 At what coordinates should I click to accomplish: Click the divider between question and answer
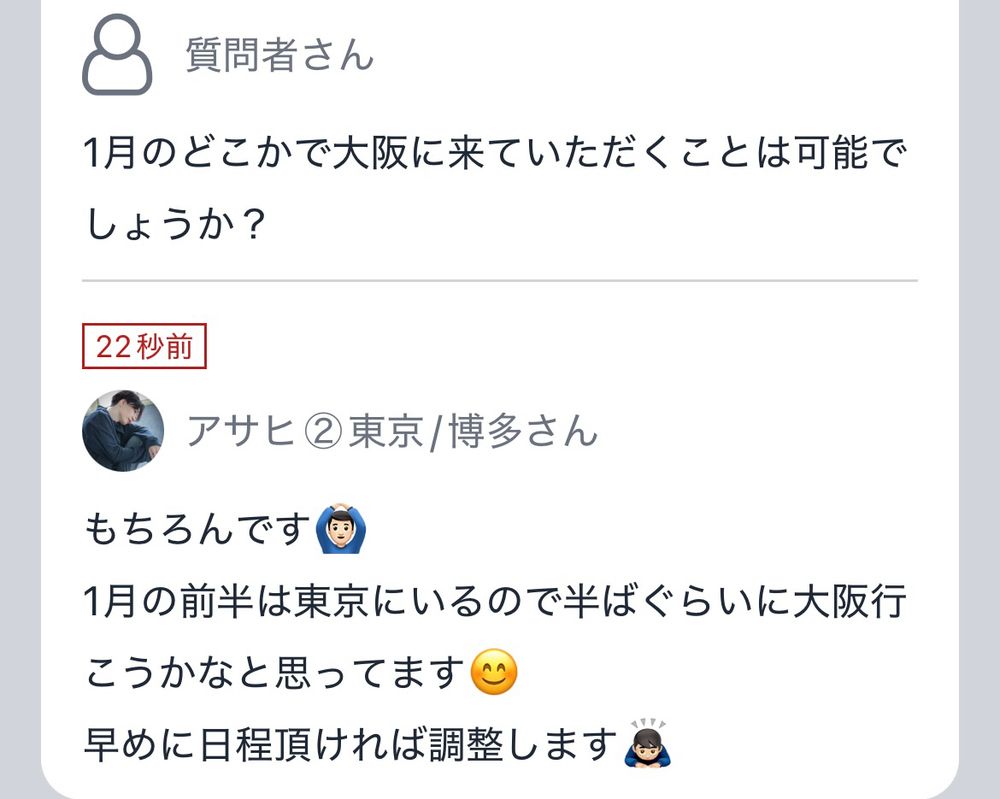click(499, 281)
